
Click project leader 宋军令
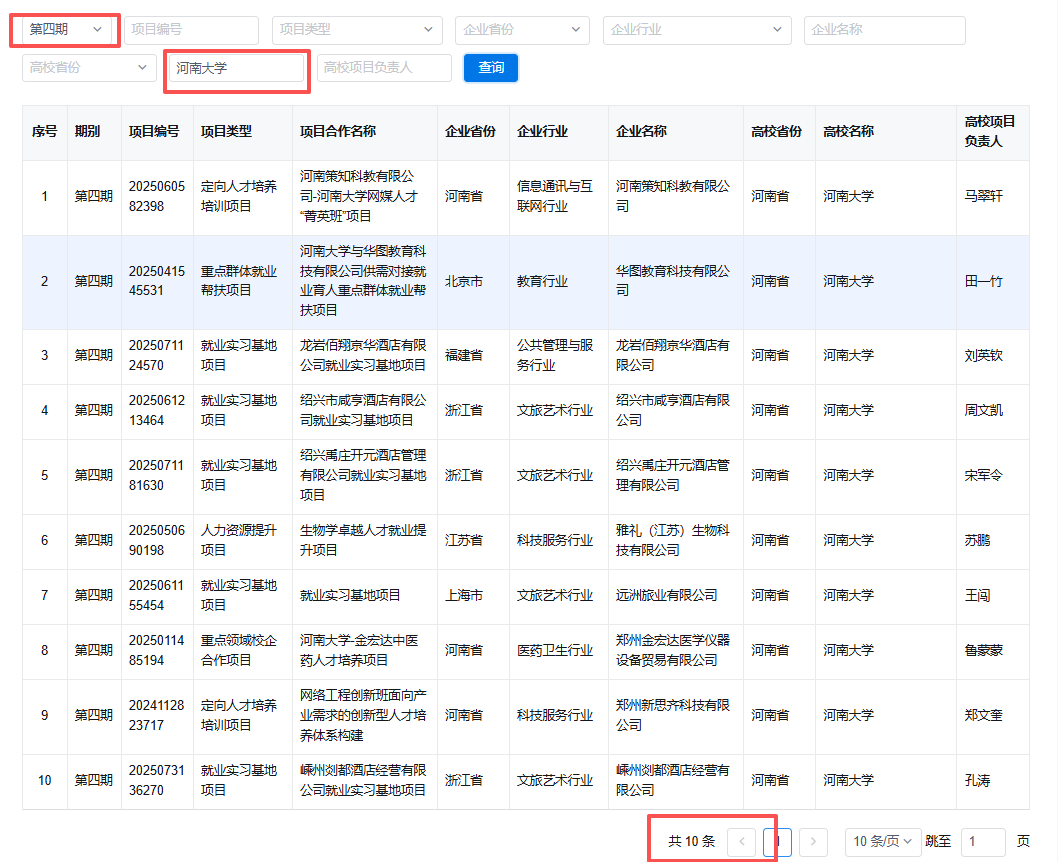pos(983,476)
